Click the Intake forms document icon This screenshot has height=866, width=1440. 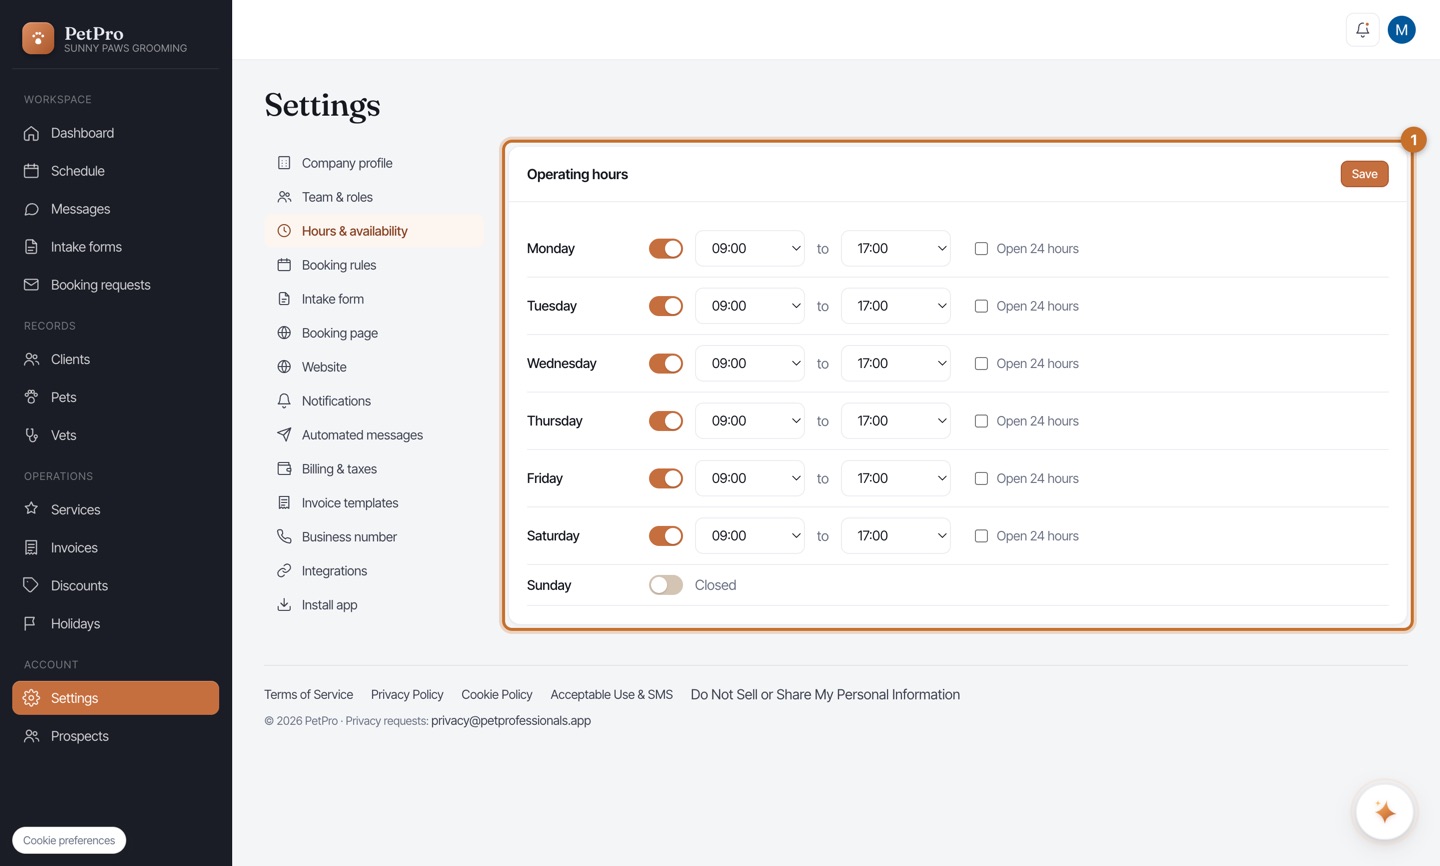[32, 247]
